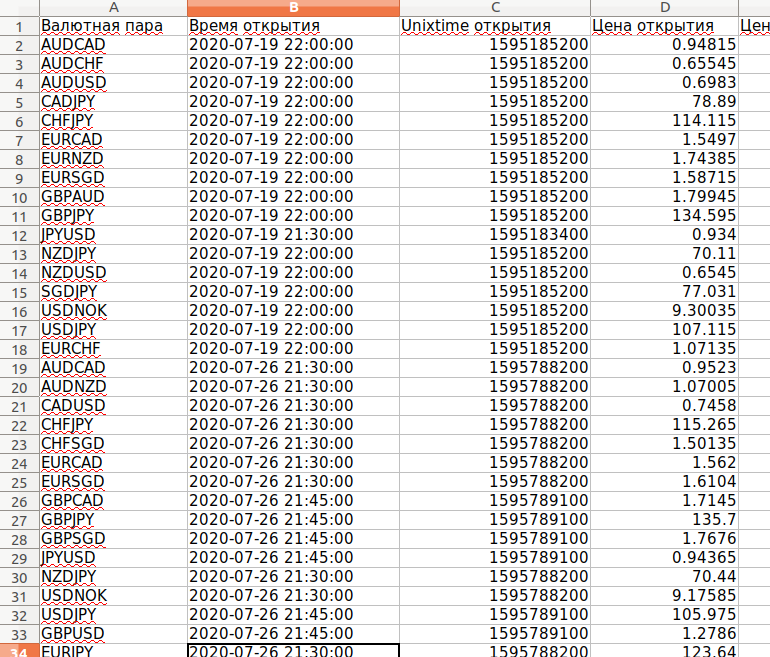Select the opening price 0.94365

click(664, 558)
